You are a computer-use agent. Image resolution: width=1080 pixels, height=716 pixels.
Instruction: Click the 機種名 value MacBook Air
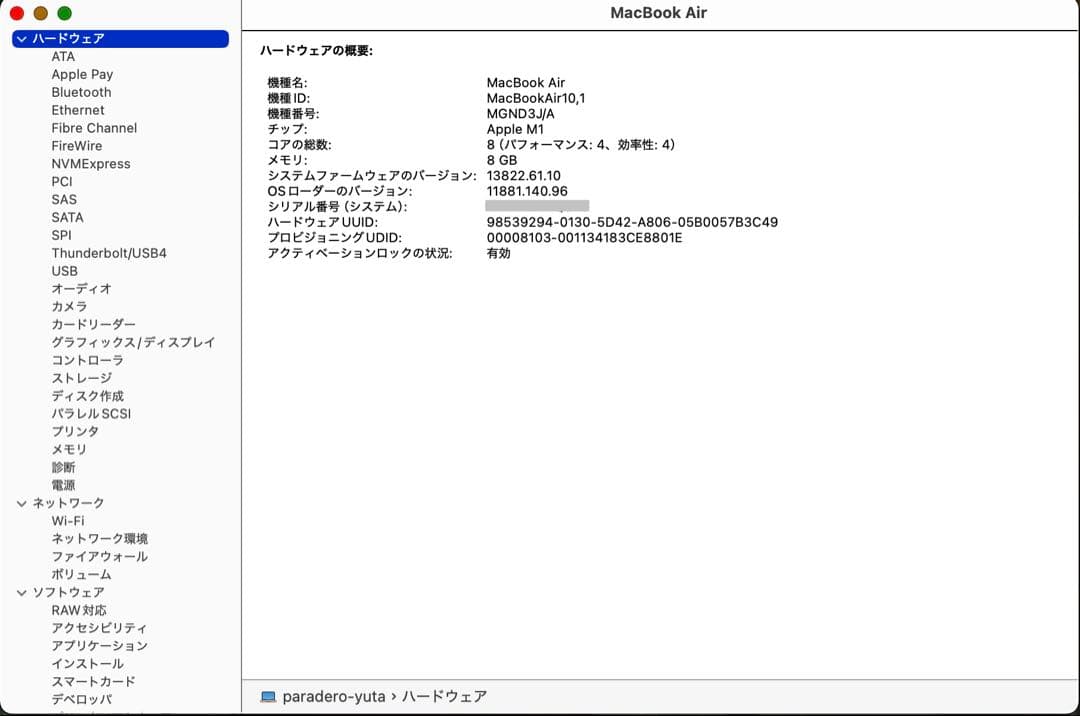(x=526, y=83)
